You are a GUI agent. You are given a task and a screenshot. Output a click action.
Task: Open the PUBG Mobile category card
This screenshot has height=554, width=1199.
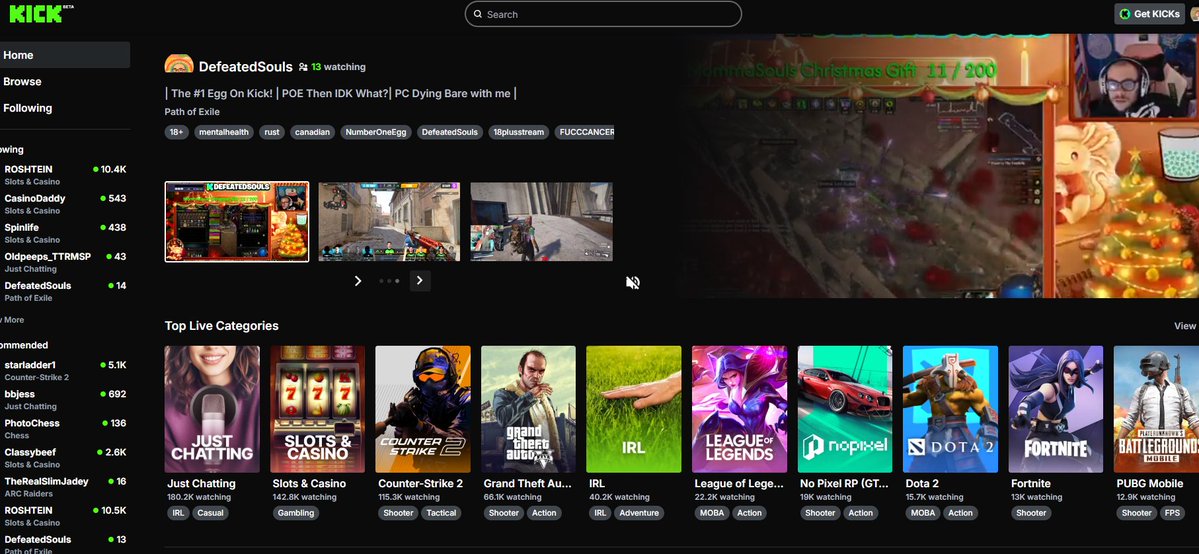1156,409
